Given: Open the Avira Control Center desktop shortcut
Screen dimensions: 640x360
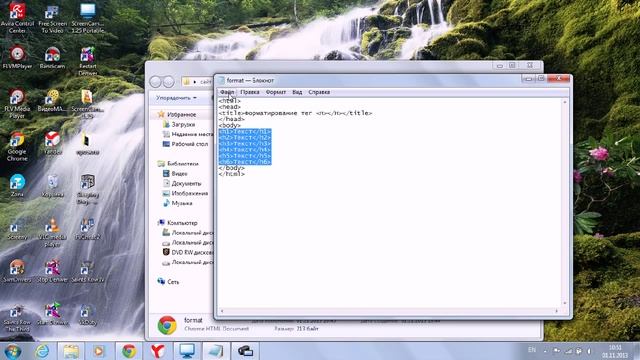Looking at the screenshot, I should tap(17, 18).
